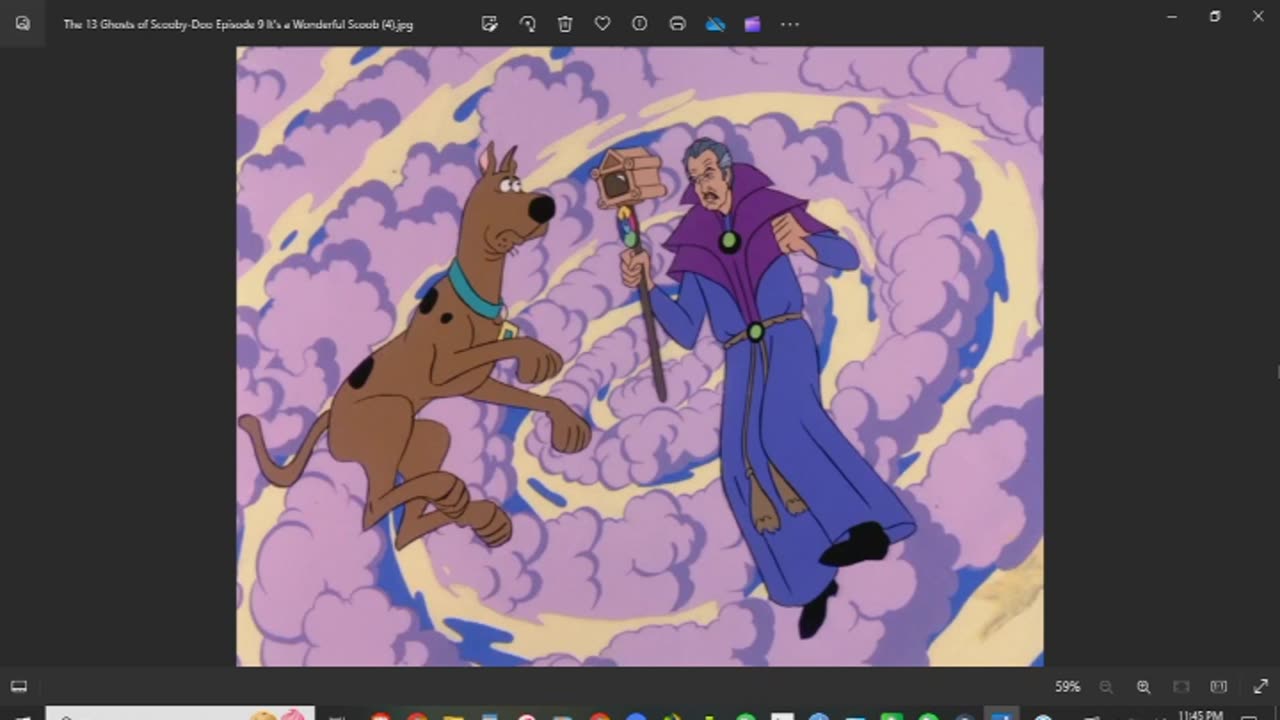Click the 59% zoom level value
Screen dimensions: 1280x720
click(1068, 687)
